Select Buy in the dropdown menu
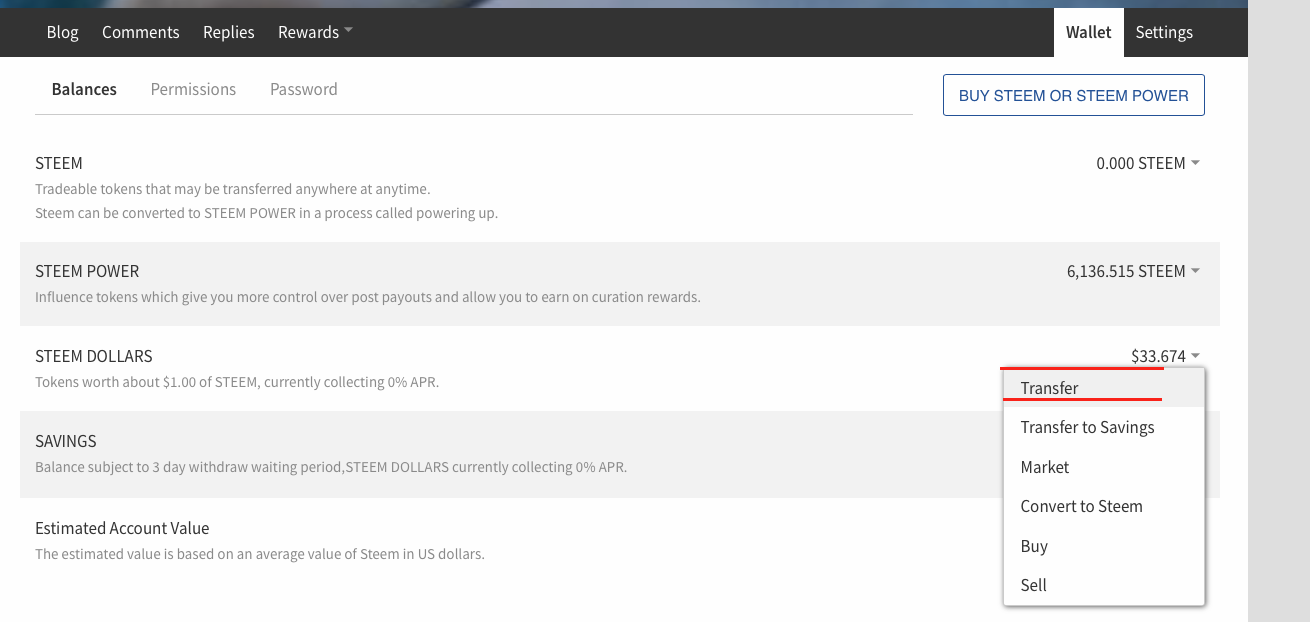This screenshot has height=622, width=1310. (1034, 546)
